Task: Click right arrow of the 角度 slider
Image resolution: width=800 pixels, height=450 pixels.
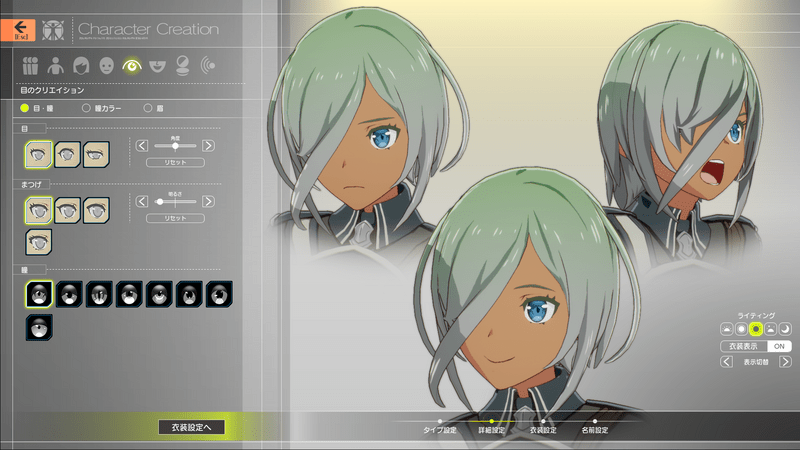Action: pos(208,146)
